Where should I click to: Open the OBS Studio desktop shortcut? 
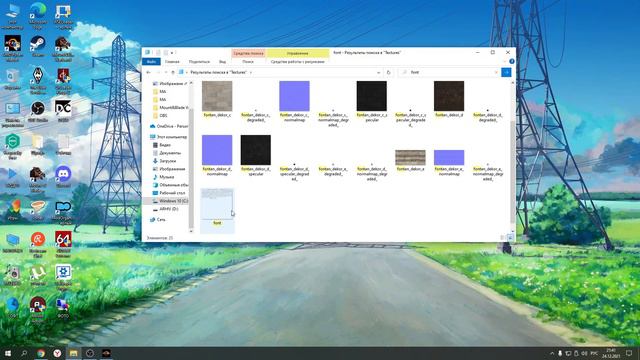point(38,111)
